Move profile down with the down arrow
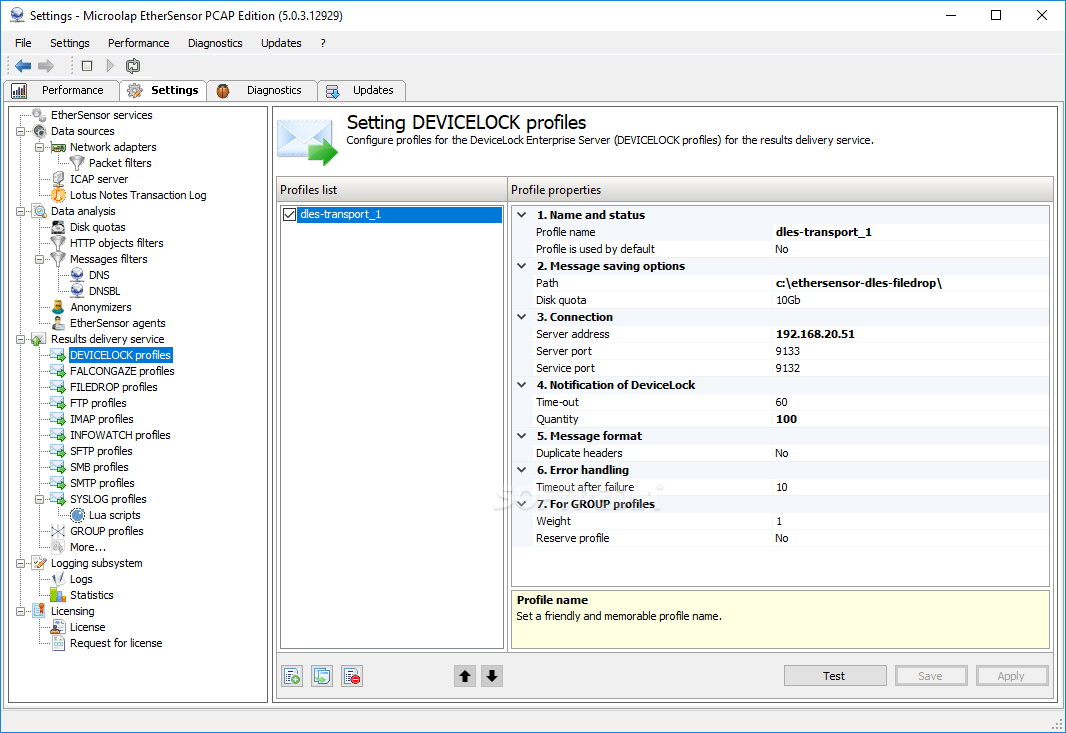1066x733 pixels. pyautogui.click(x=492, y=676)
